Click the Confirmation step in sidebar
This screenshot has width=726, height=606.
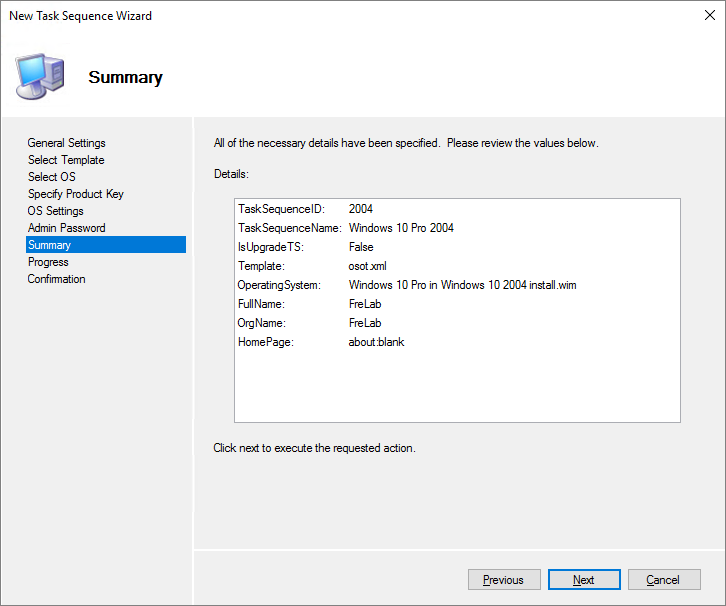pyautogui.click(x=57, y=279)
